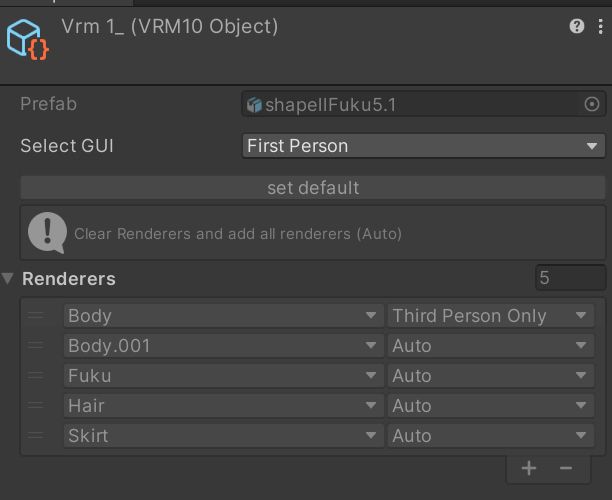
Task: Open the Auto dropdown for Fuku
Action: [491, 376]
